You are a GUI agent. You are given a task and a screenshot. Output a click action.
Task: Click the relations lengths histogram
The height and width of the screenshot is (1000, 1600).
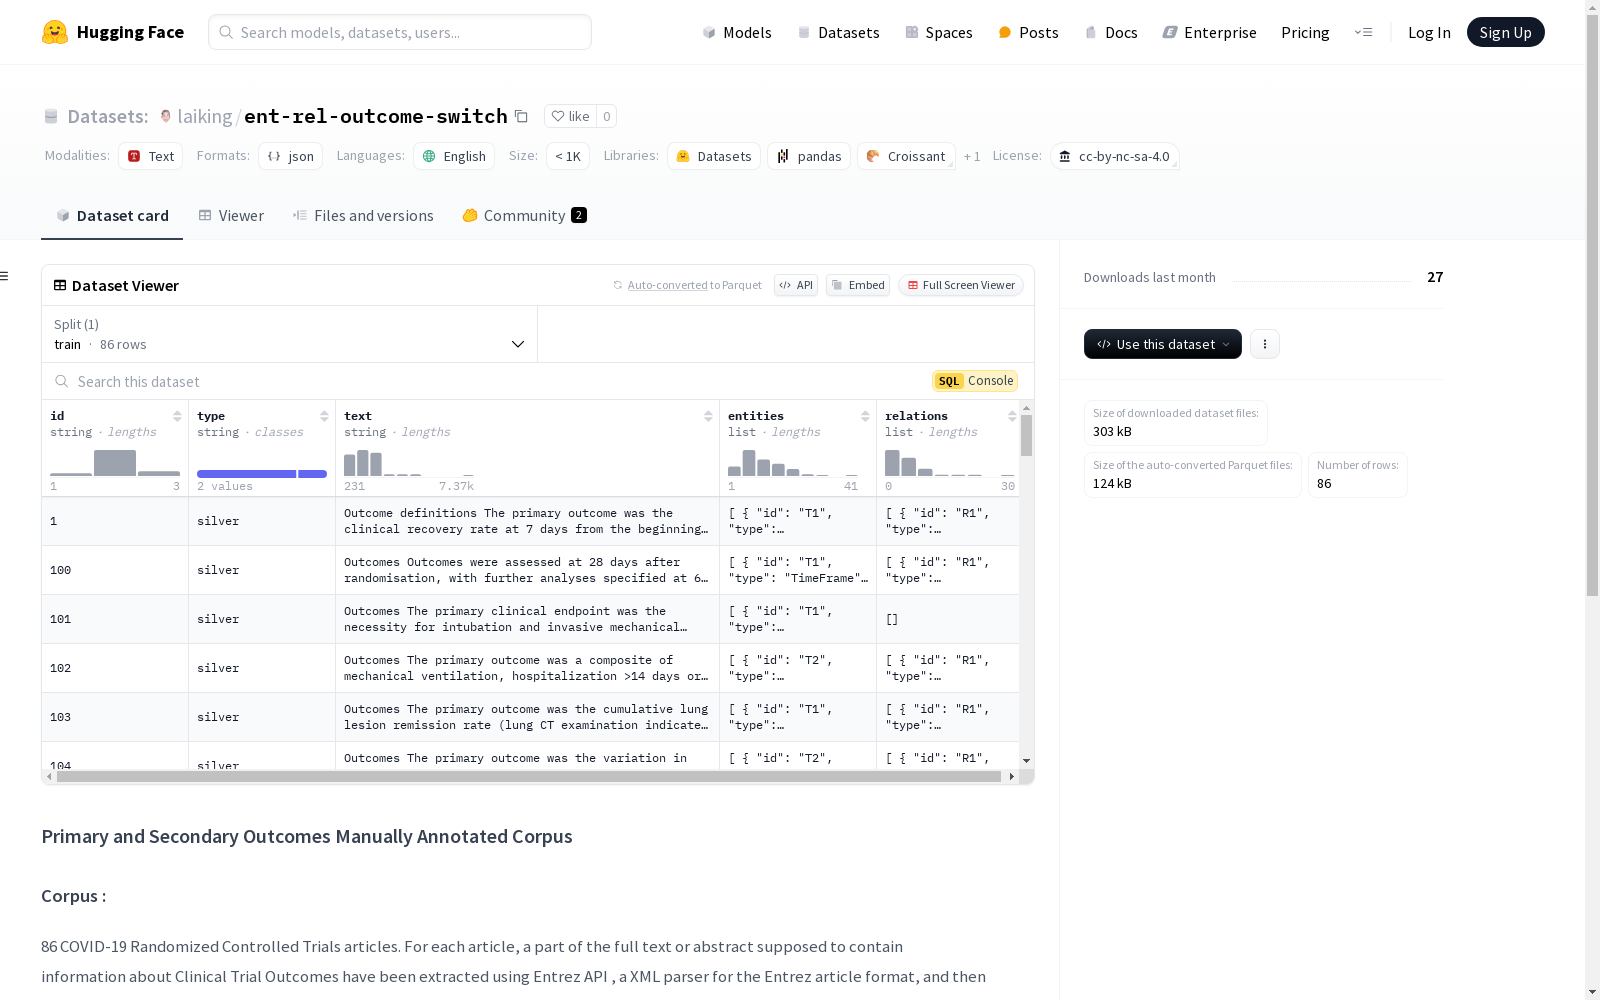coord(950,462)
